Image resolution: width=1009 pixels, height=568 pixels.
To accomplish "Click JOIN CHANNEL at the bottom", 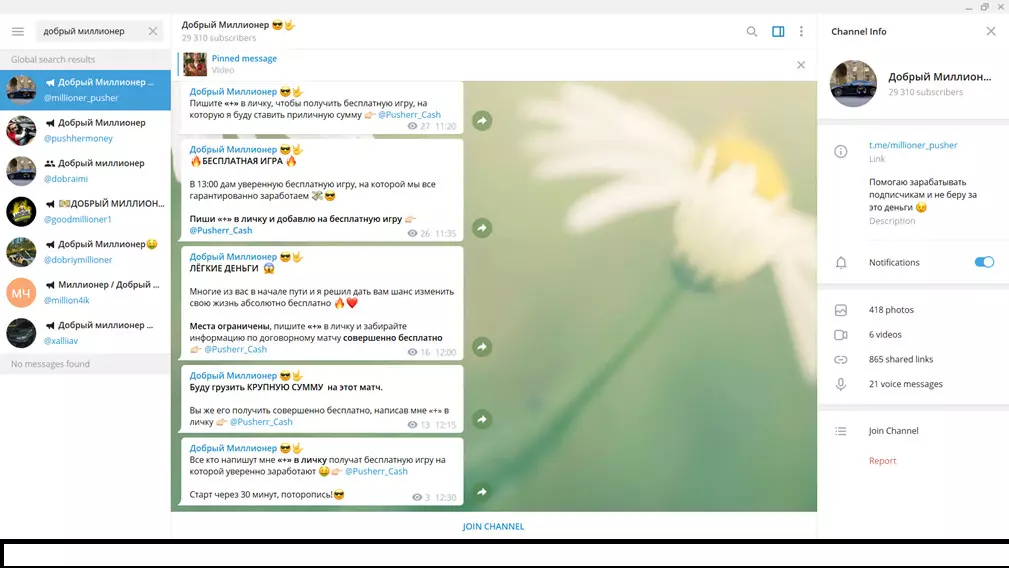I will (x=493, y=526).
